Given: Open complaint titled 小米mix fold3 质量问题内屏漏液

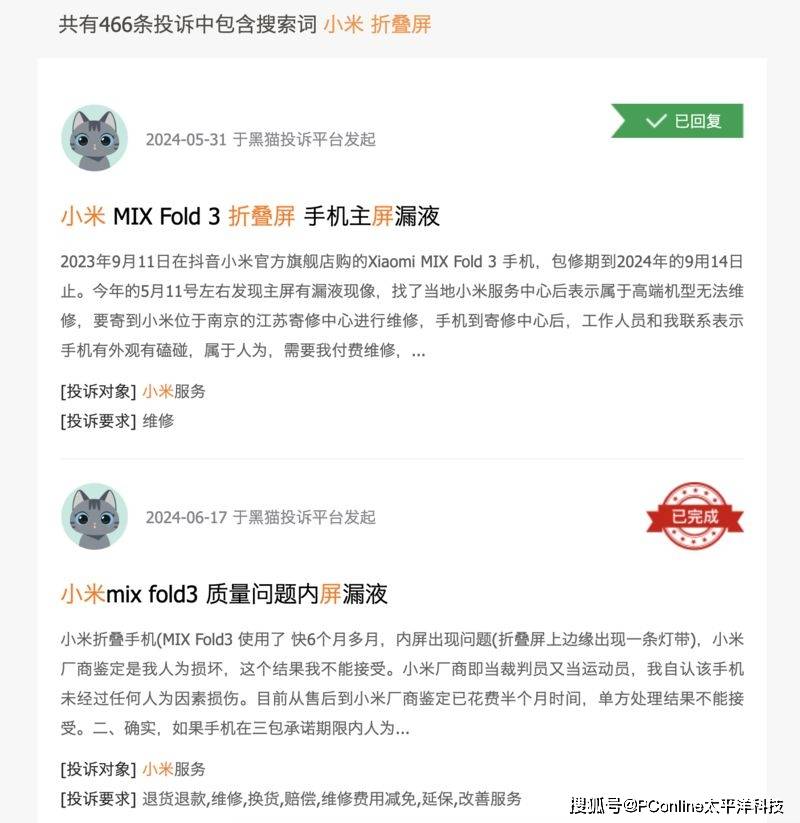Looking at the screenshot, I should [x=224, y=594].
